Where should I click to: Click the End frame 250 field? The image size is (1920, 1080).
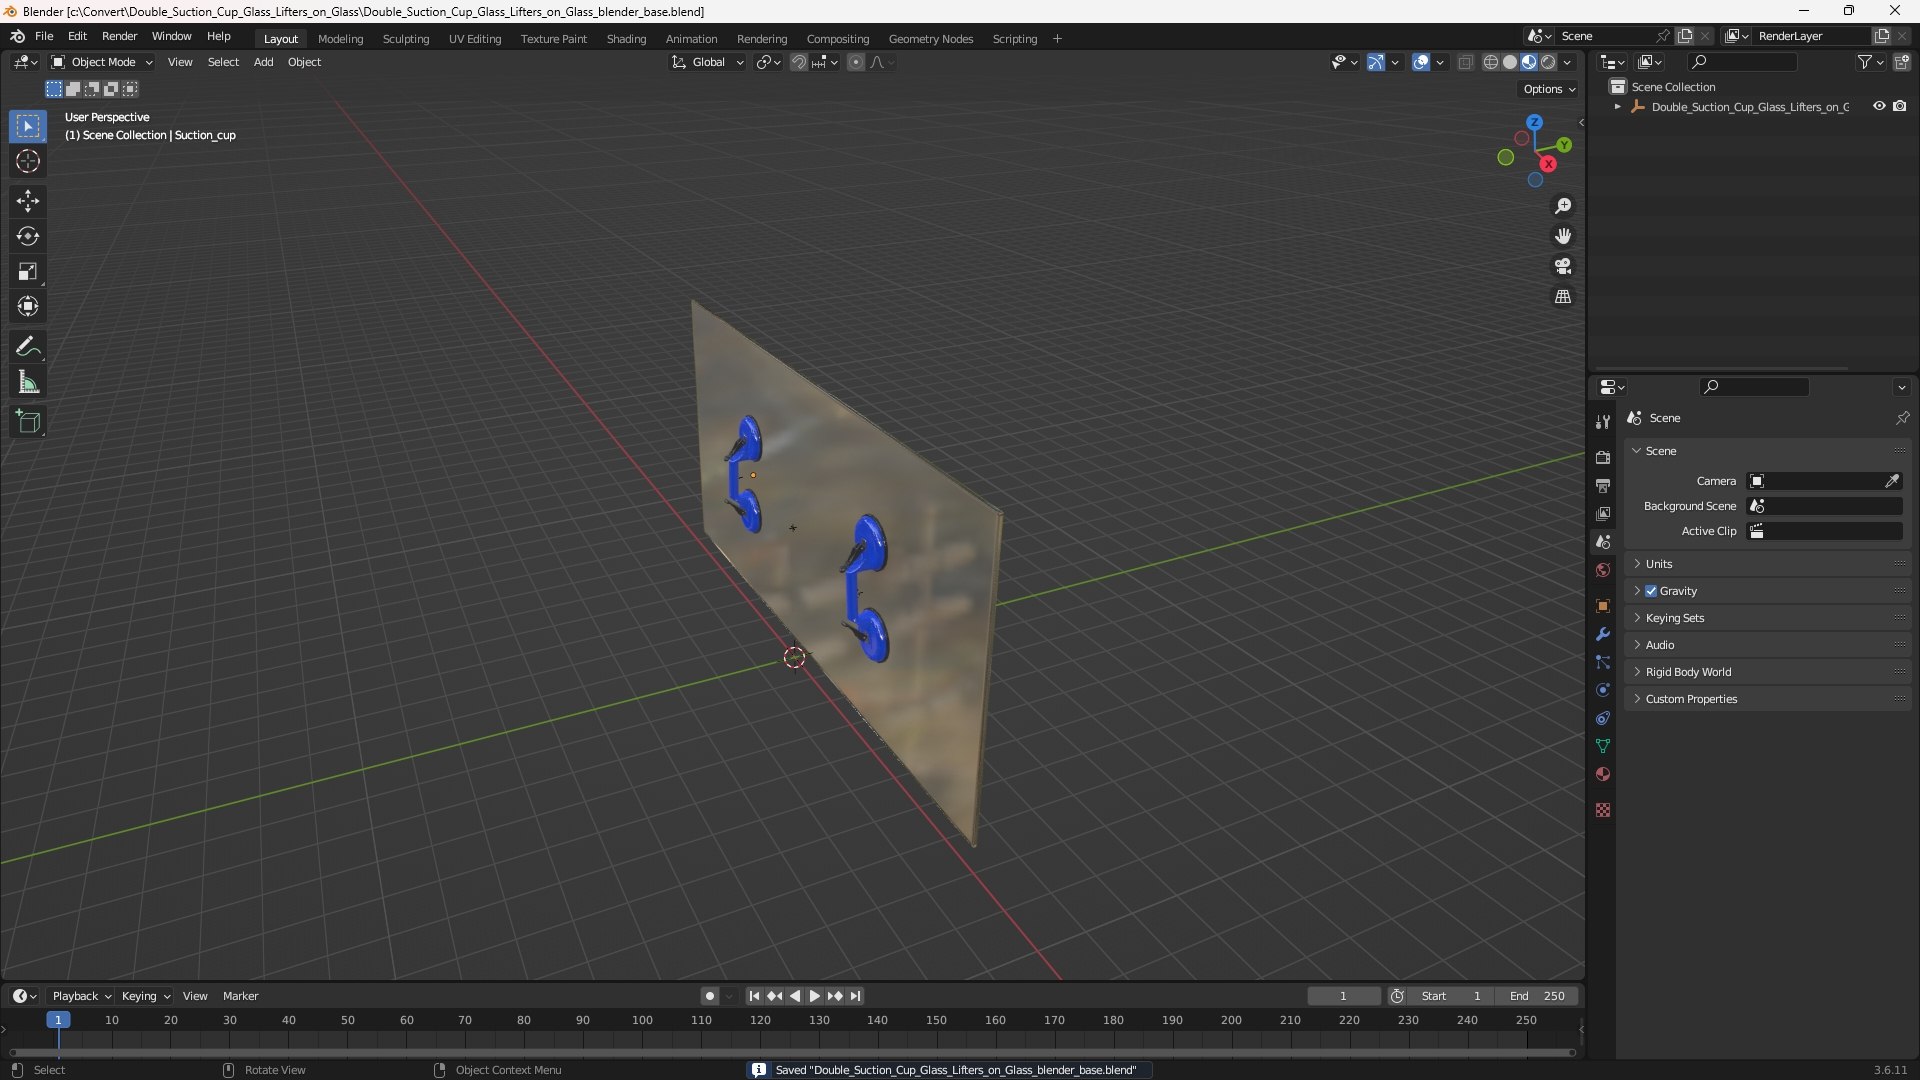tap(1537, 996)
